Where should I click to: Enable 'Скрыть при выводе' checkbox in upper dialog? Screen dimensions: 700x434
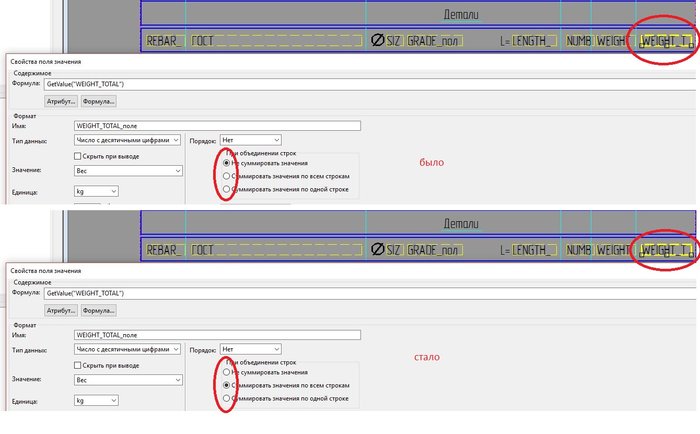[78, 156]
